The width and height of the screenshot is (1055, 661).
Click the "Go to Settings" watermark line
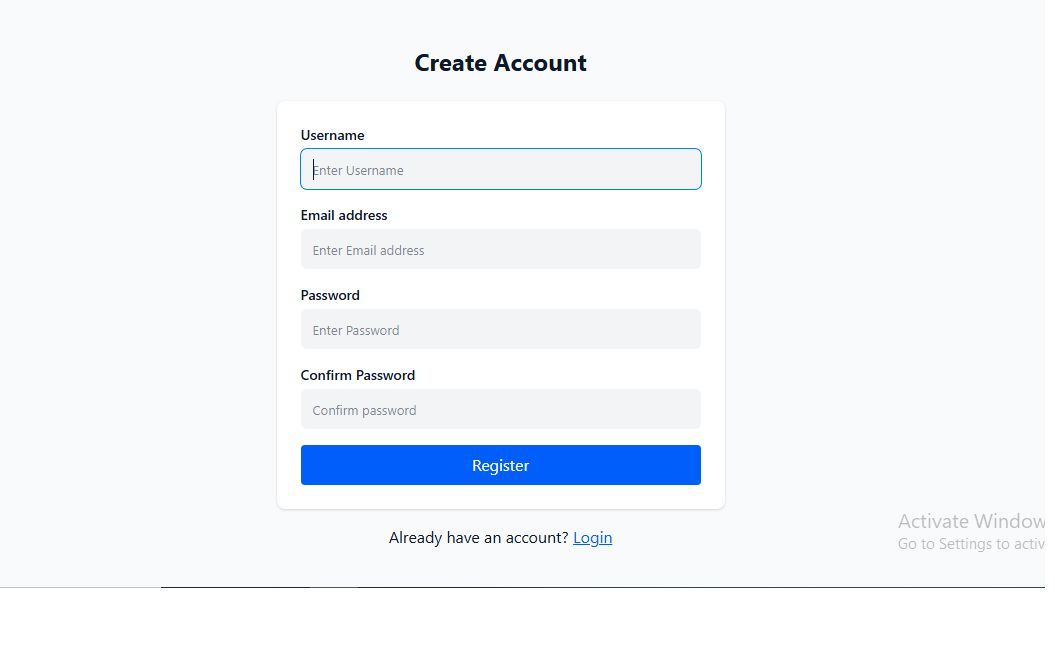970,544
